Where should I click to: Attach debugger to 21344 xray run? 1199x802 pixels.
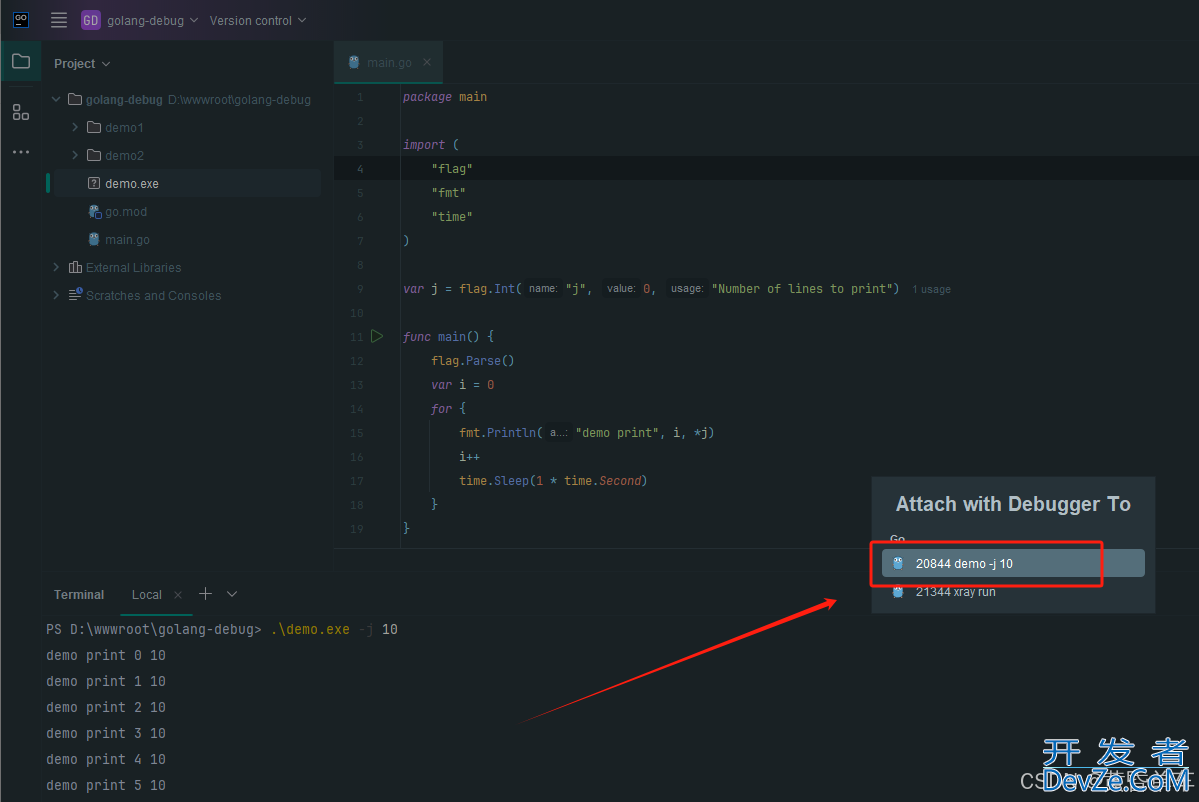click(x=1012, y=592)
